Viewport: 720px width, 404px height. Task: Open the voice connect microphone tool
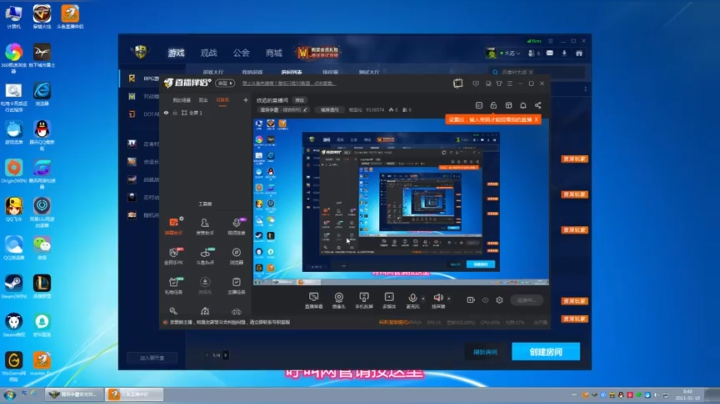tap(236, 226)
